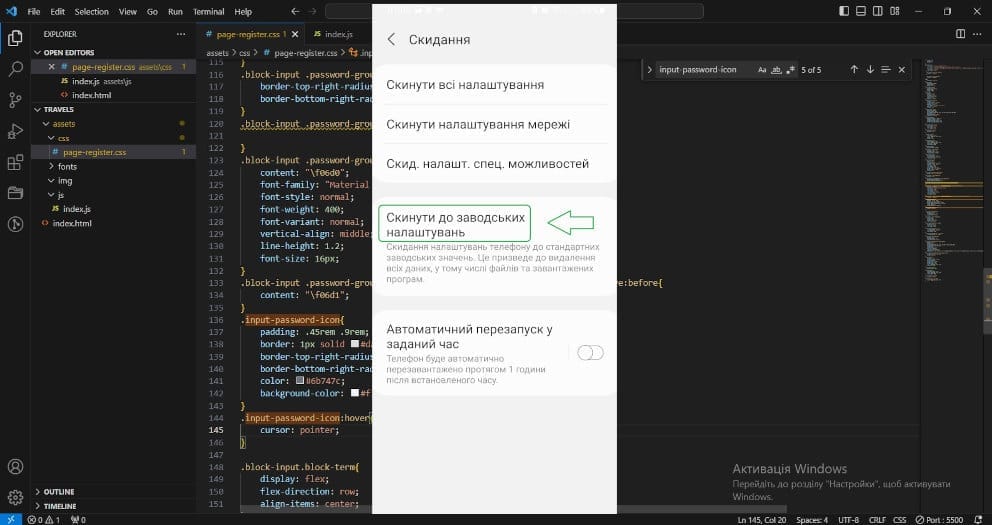Go to previous find match arrow
Viewport: 992px width, 525px height.
pyautogui.click(x=854, y=70)
